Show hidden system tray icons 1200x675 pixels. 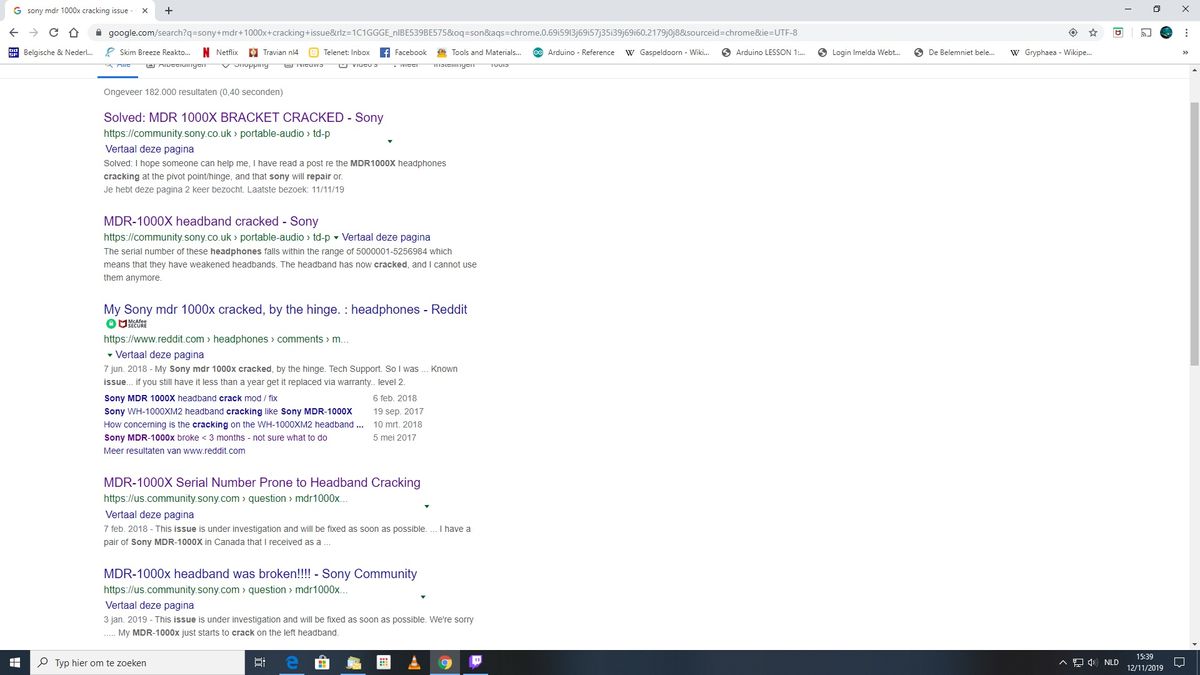1063,662
